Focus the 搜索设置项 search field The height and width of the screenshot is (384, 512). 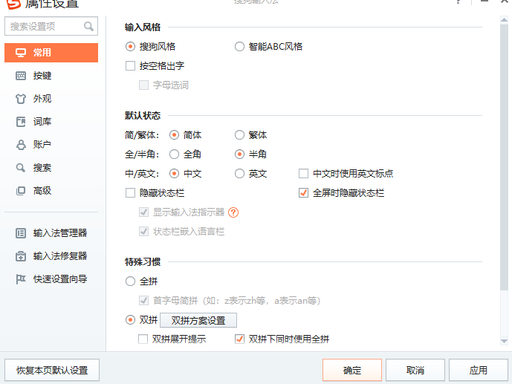pyautogui.click(x=51, y=26)
